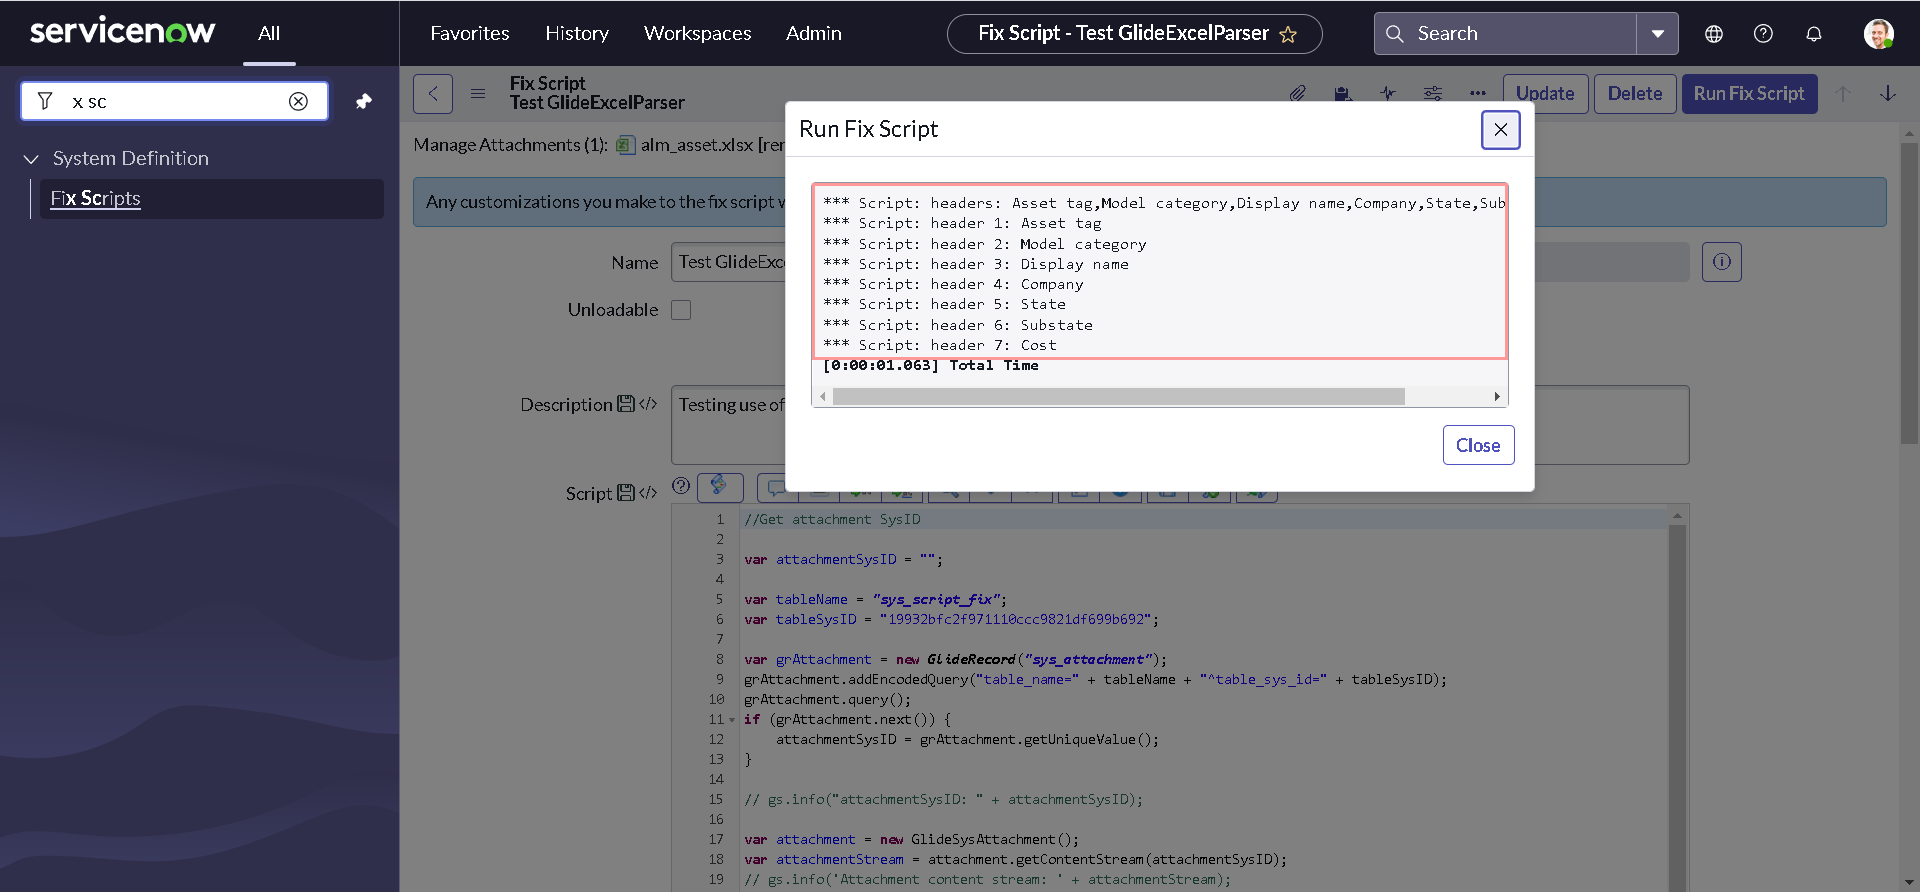This screenshot has height=892, width=1920.
Task: Open the notifications bell icon
Action: point(1814,34)
